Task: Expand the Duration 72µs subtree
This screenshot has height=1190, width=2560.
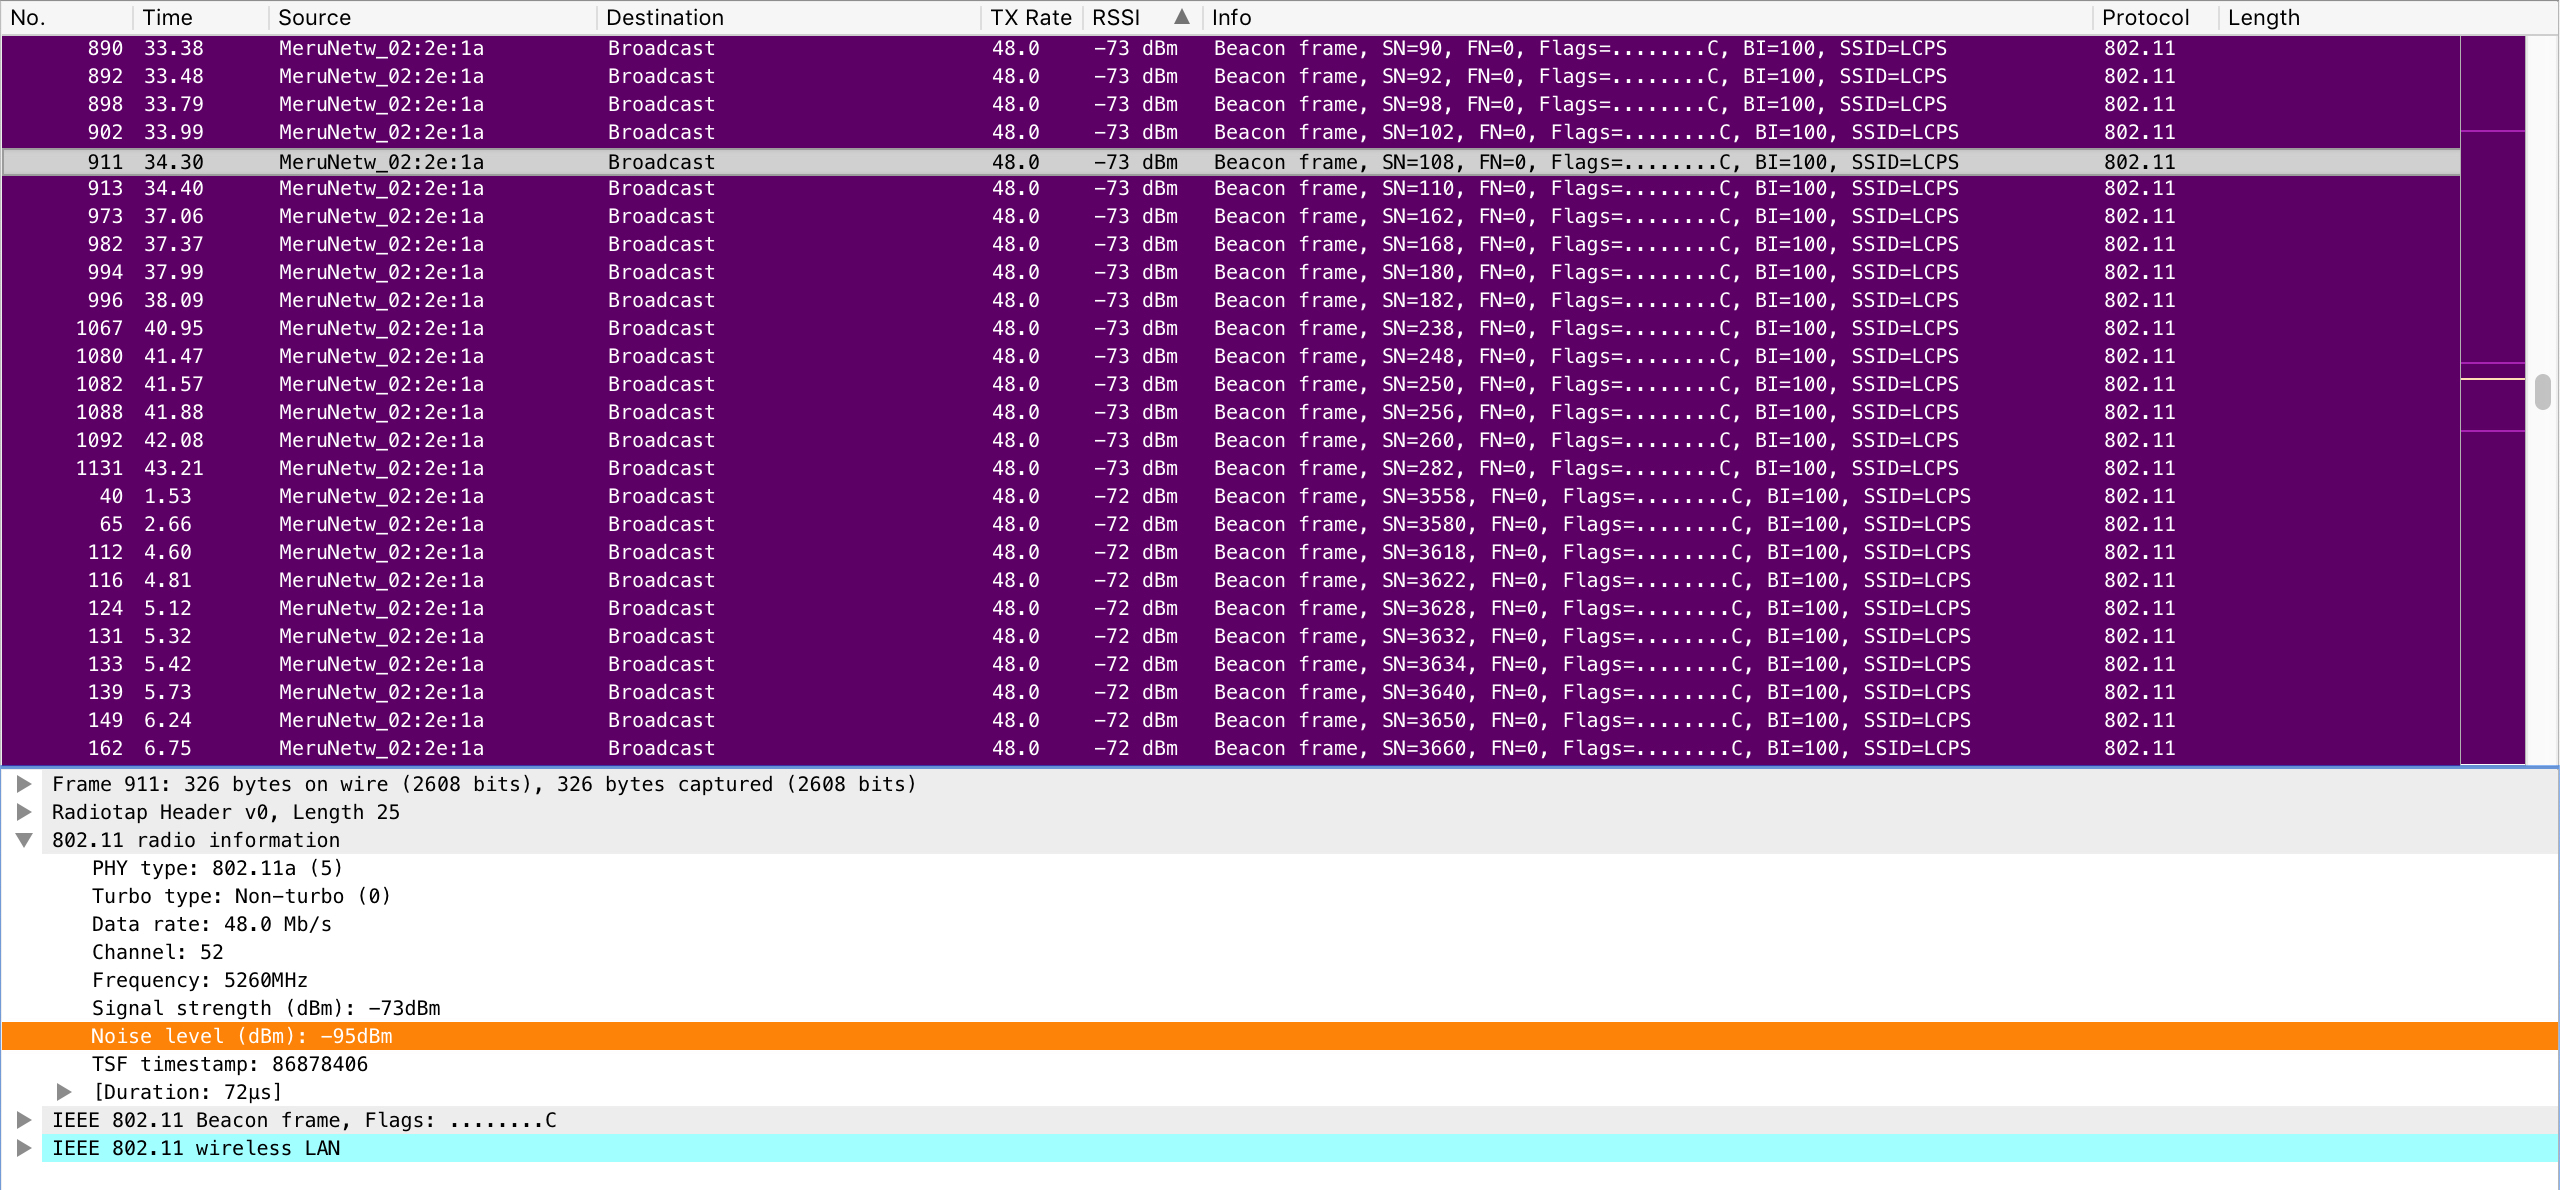Action: (x=64, y=1092)
